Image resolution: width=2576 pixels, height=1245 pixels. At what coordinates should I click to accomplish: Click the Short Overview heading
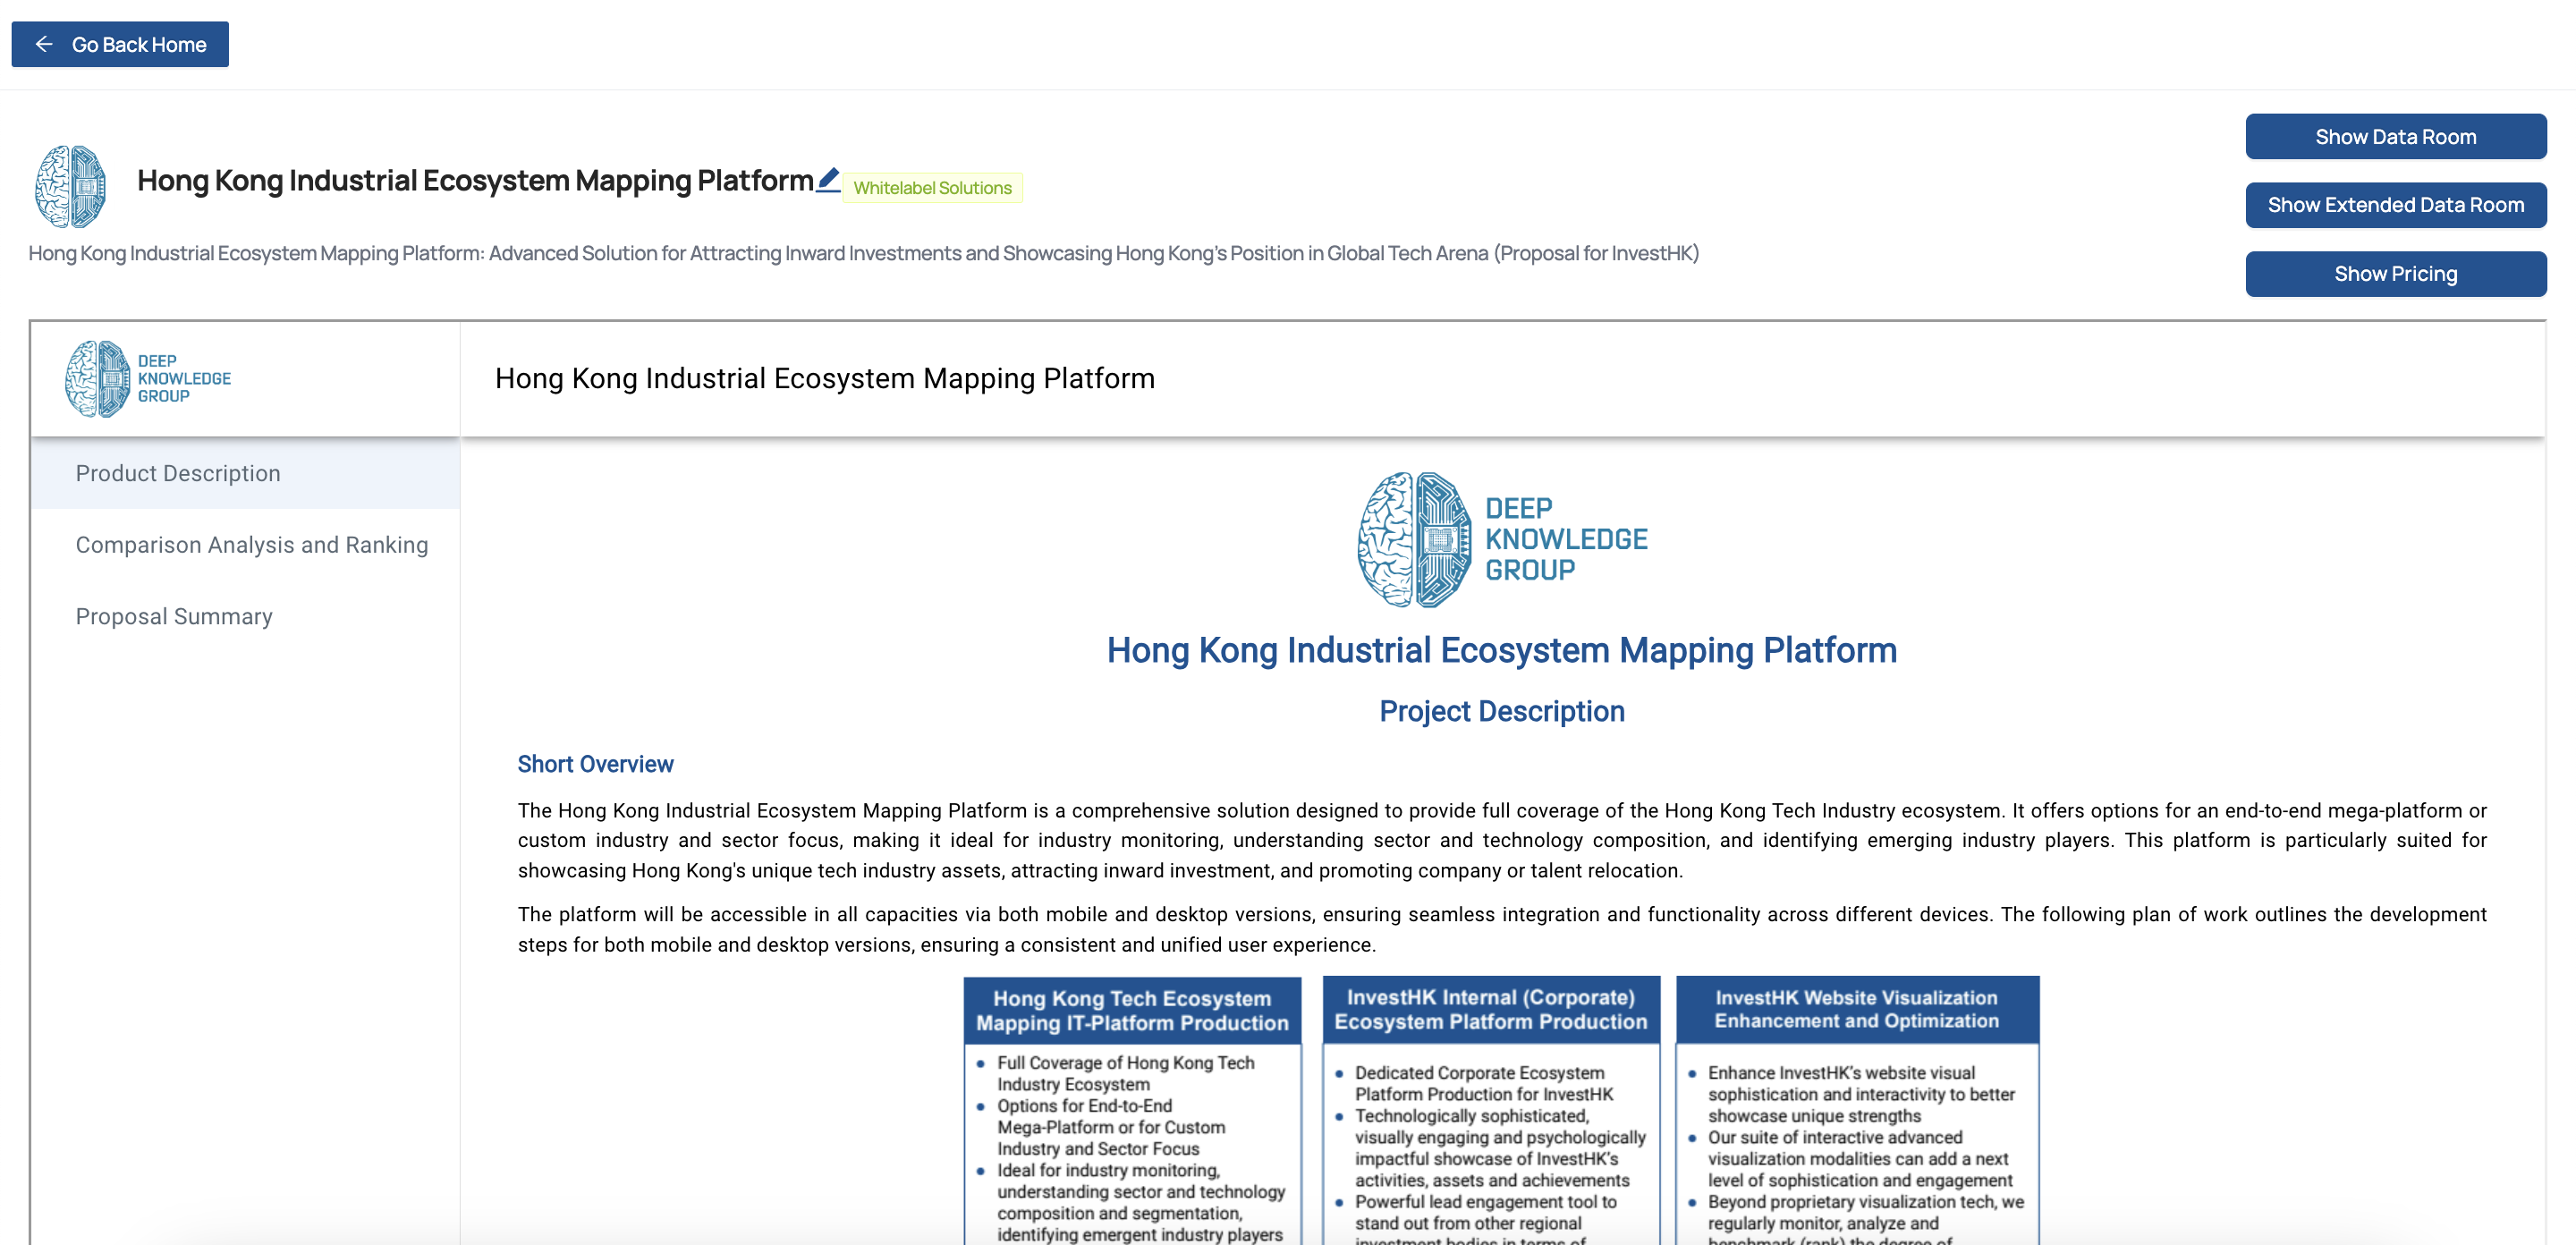coord(595,764)
